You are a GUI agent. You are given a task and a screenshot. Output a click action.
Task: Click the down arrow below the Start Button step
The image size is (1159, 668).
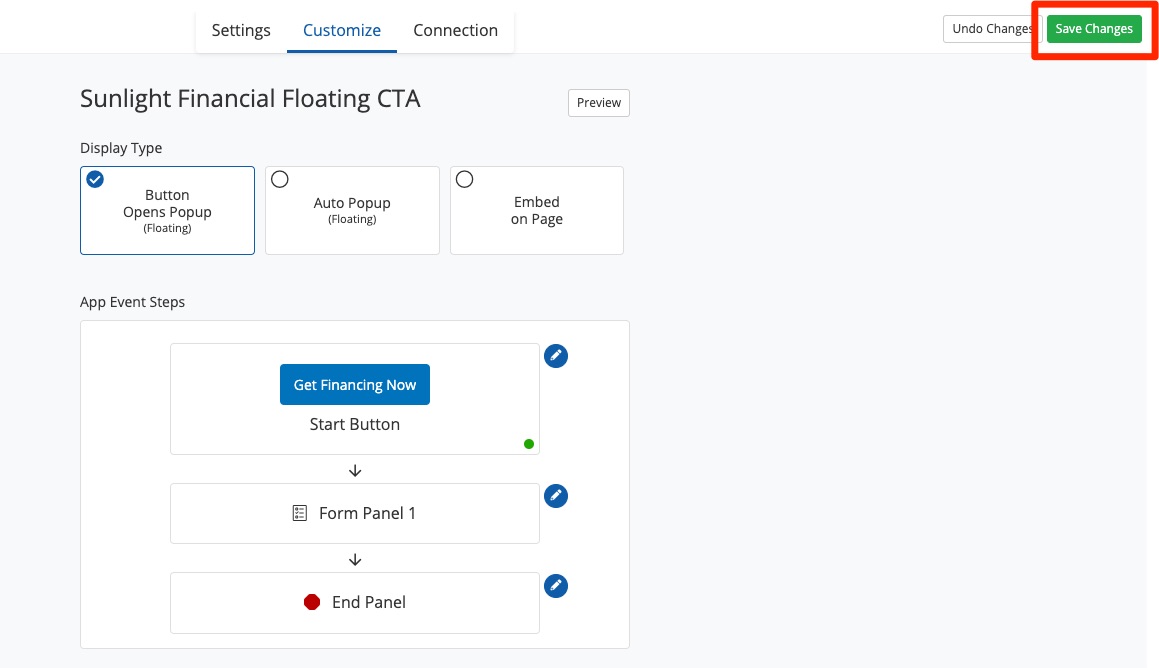click(355, 470)
